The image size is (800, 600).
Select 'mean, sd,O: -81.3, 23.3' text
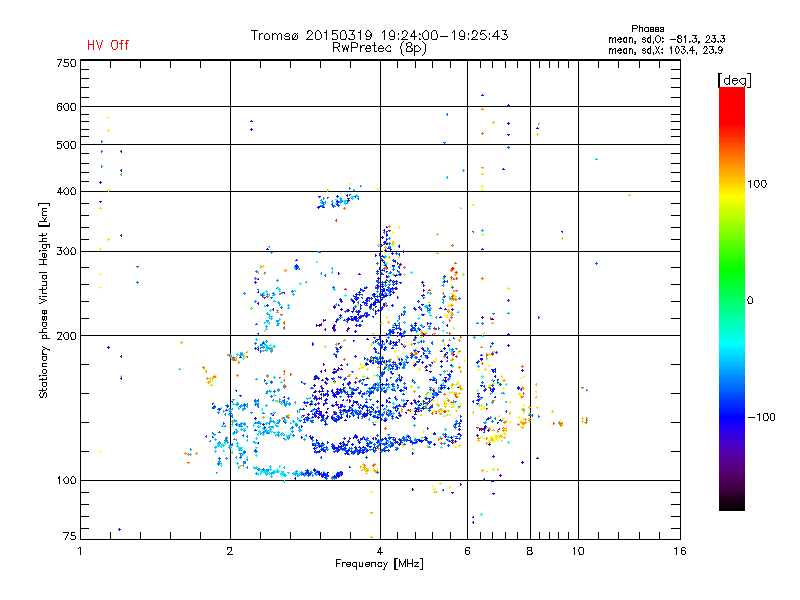666,39
